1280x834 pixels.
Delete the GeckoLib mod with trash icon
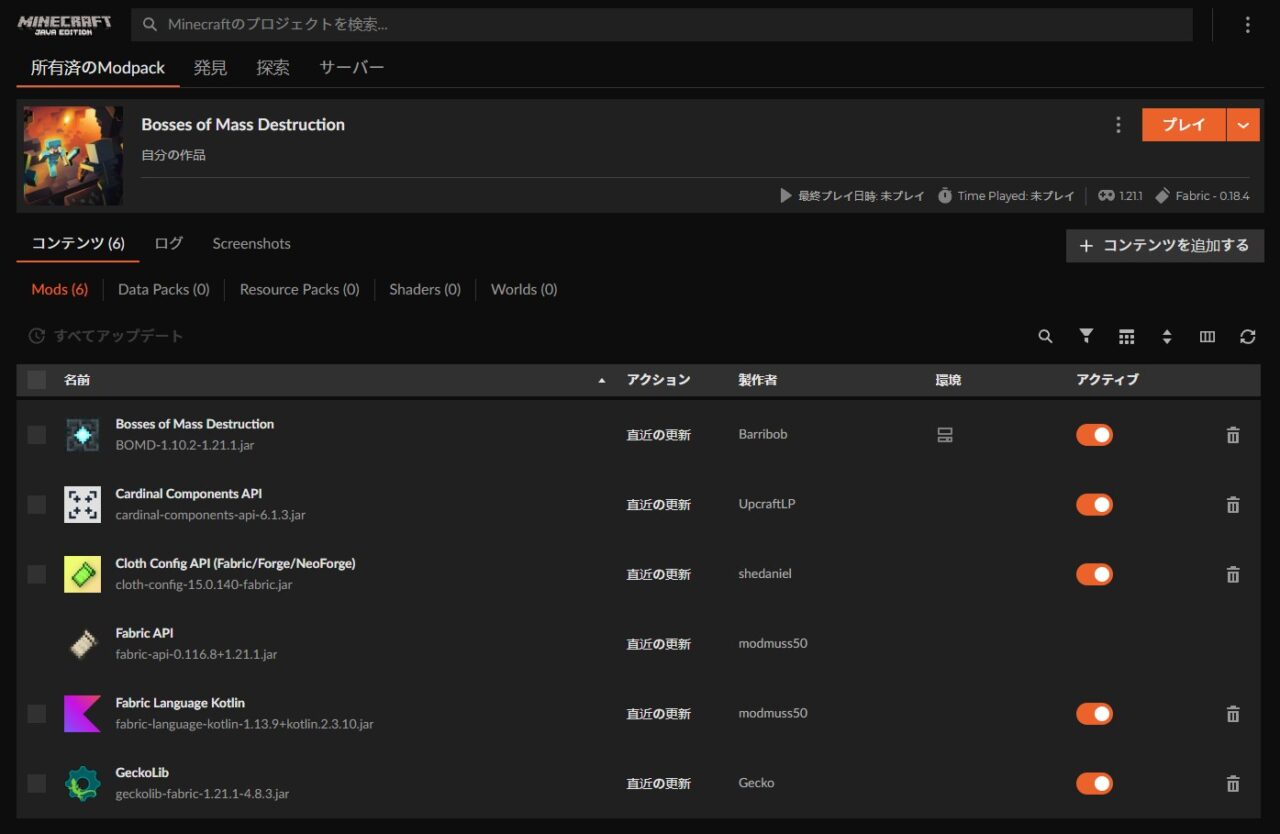pyautogui.click(x=1233, y=784)
